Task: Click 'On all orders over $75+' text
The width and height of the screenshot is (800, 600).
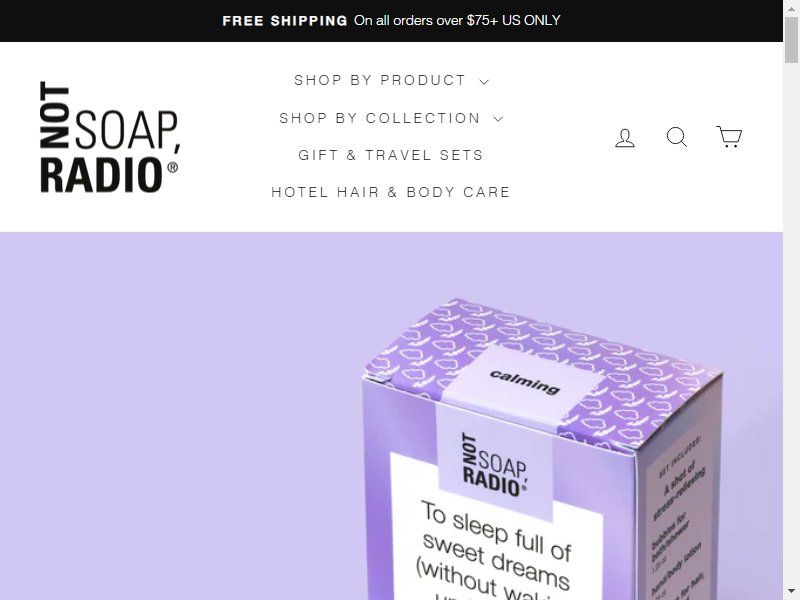Action: pos(426,20)
